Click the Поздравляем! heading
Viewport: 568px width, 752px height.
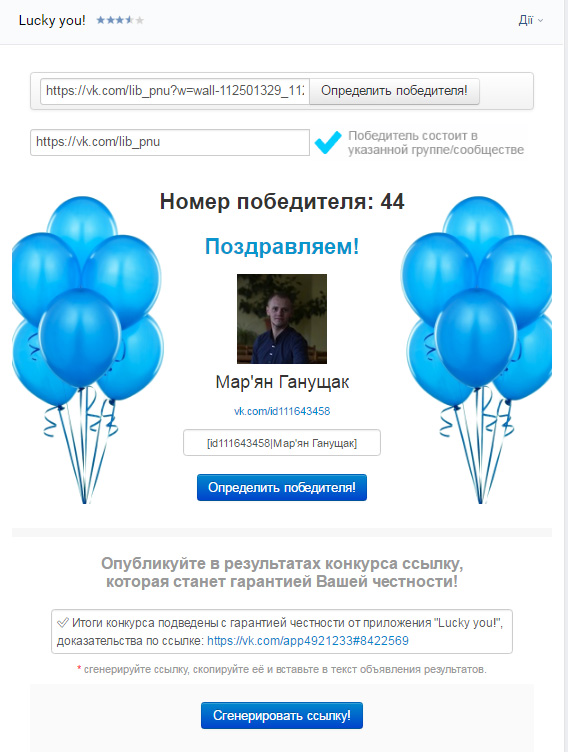click(282, 247)
